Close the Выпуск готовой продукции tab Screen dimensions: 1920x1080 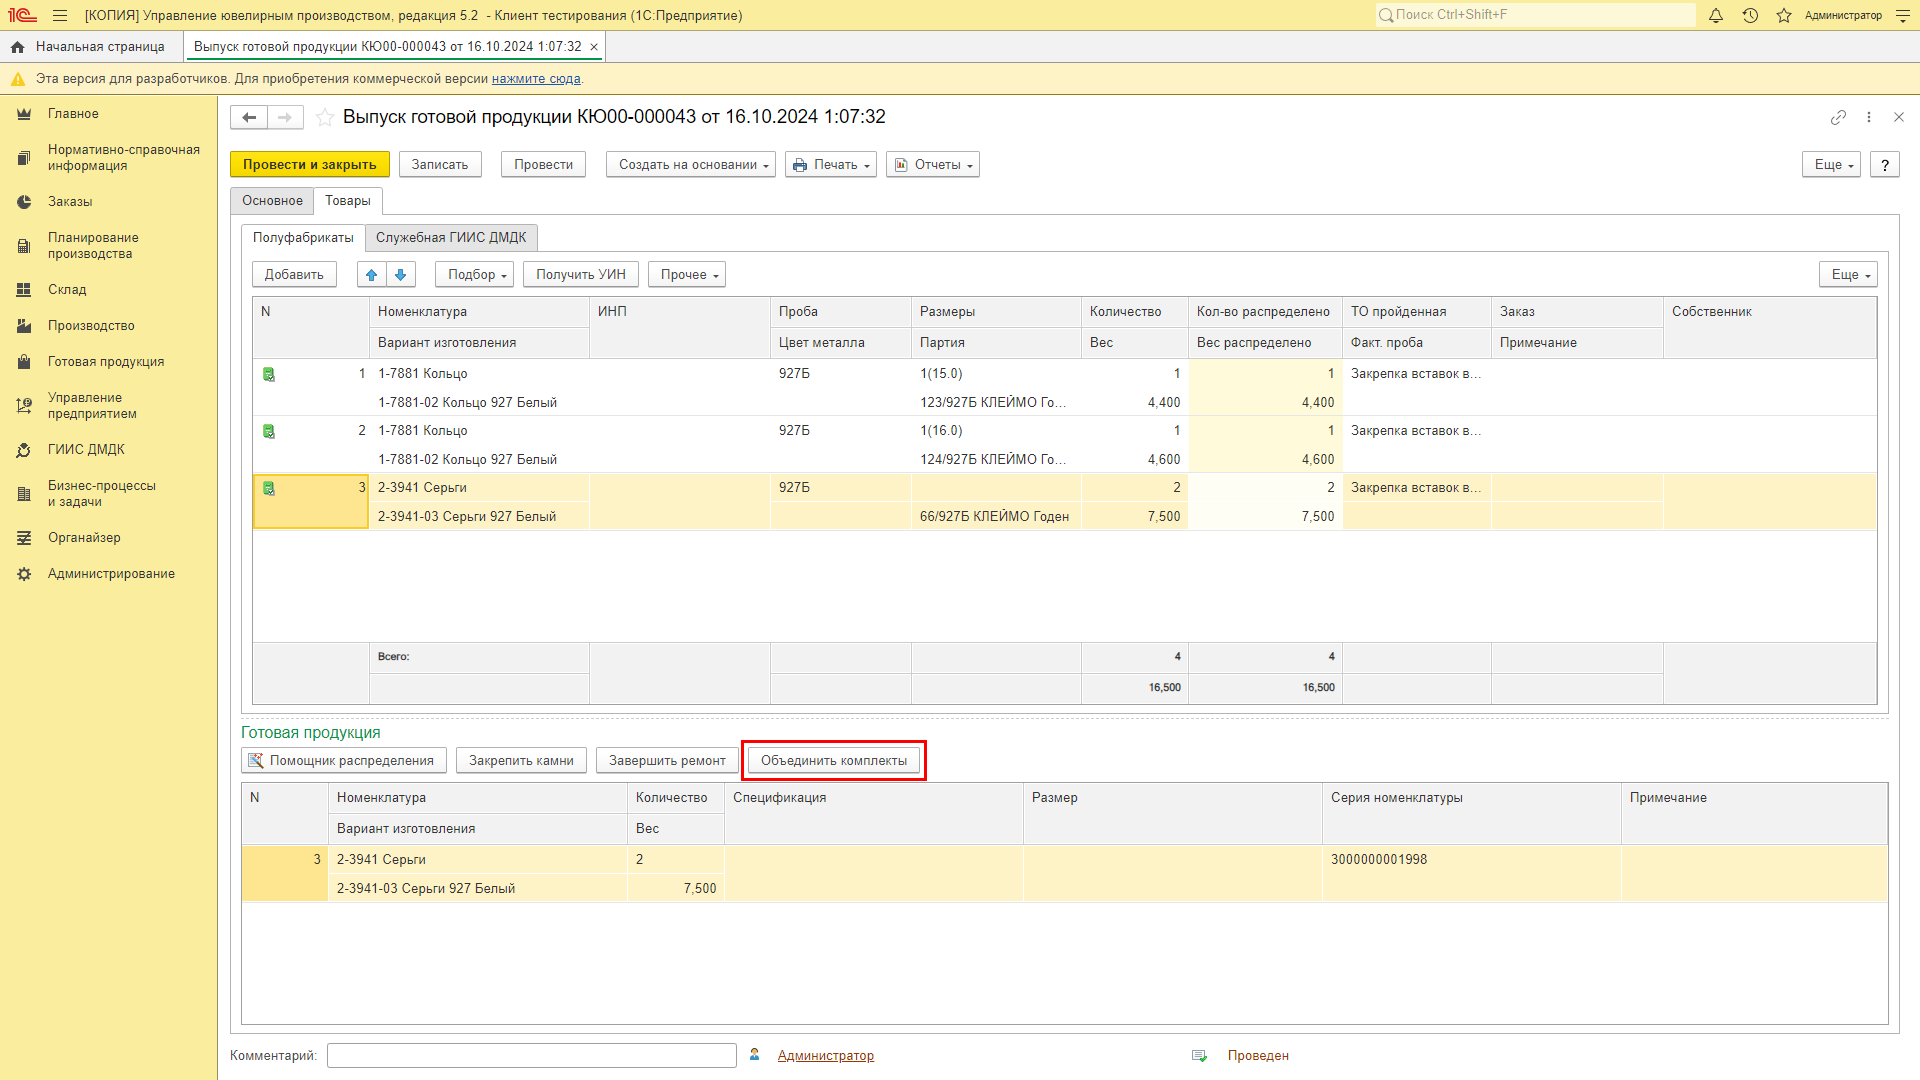(x=594, y=47)
